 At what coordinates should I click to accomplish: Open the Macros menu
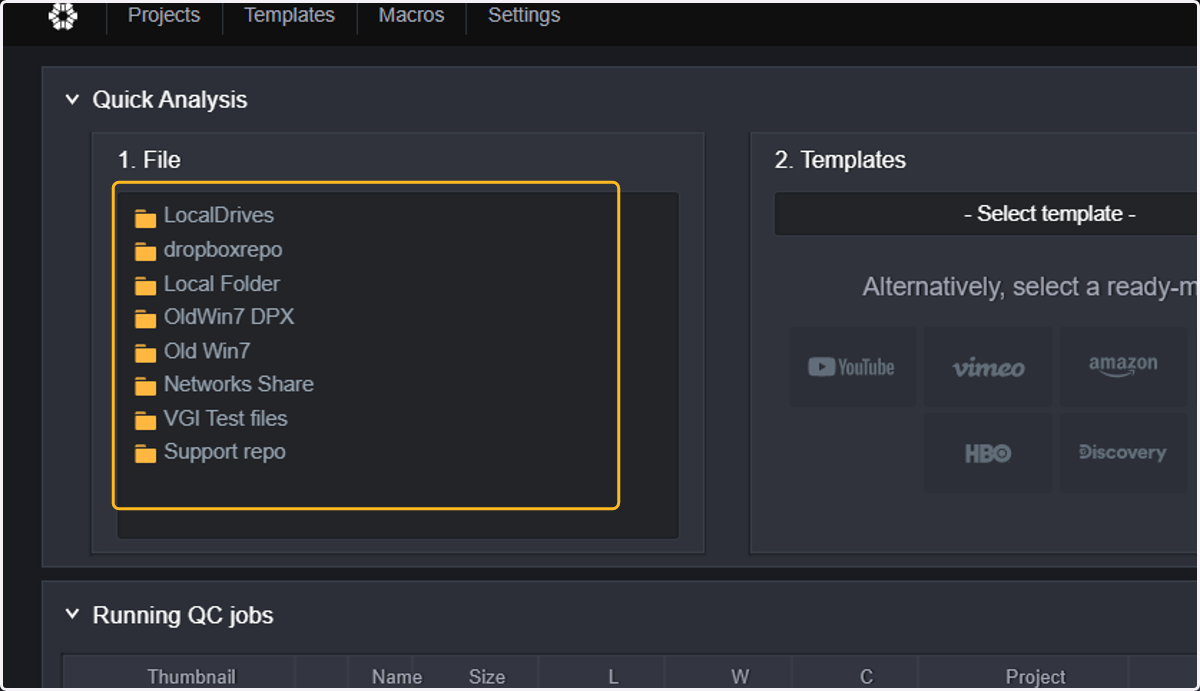[x=411, y=16]
